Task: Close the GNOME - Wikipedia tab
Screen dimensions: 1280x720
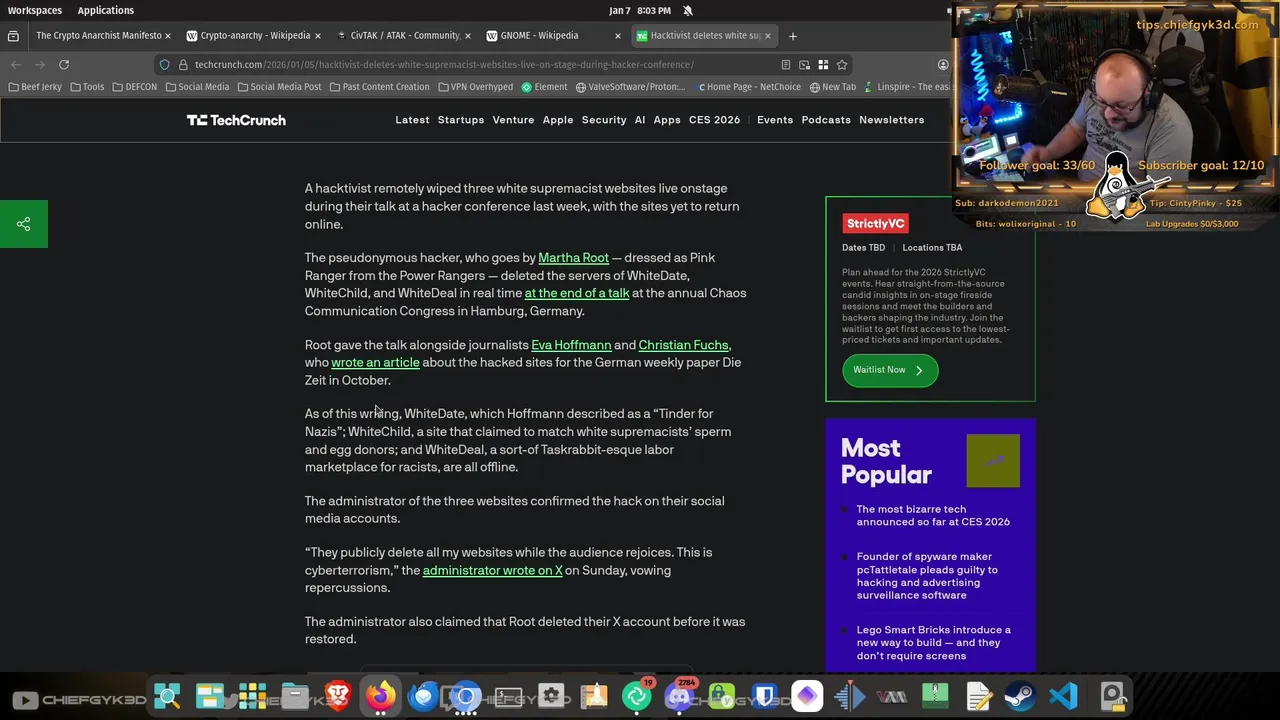Action: (617, 36)
